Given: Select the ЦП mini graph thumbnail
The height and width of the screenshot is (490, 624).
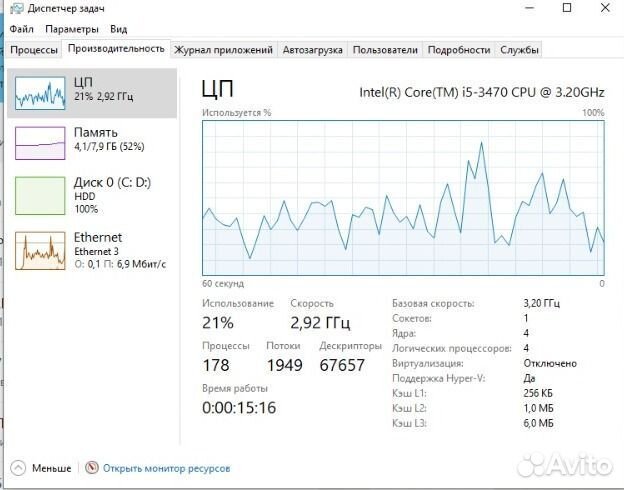Looking at the screenshot, I should (x=40, y=93).
